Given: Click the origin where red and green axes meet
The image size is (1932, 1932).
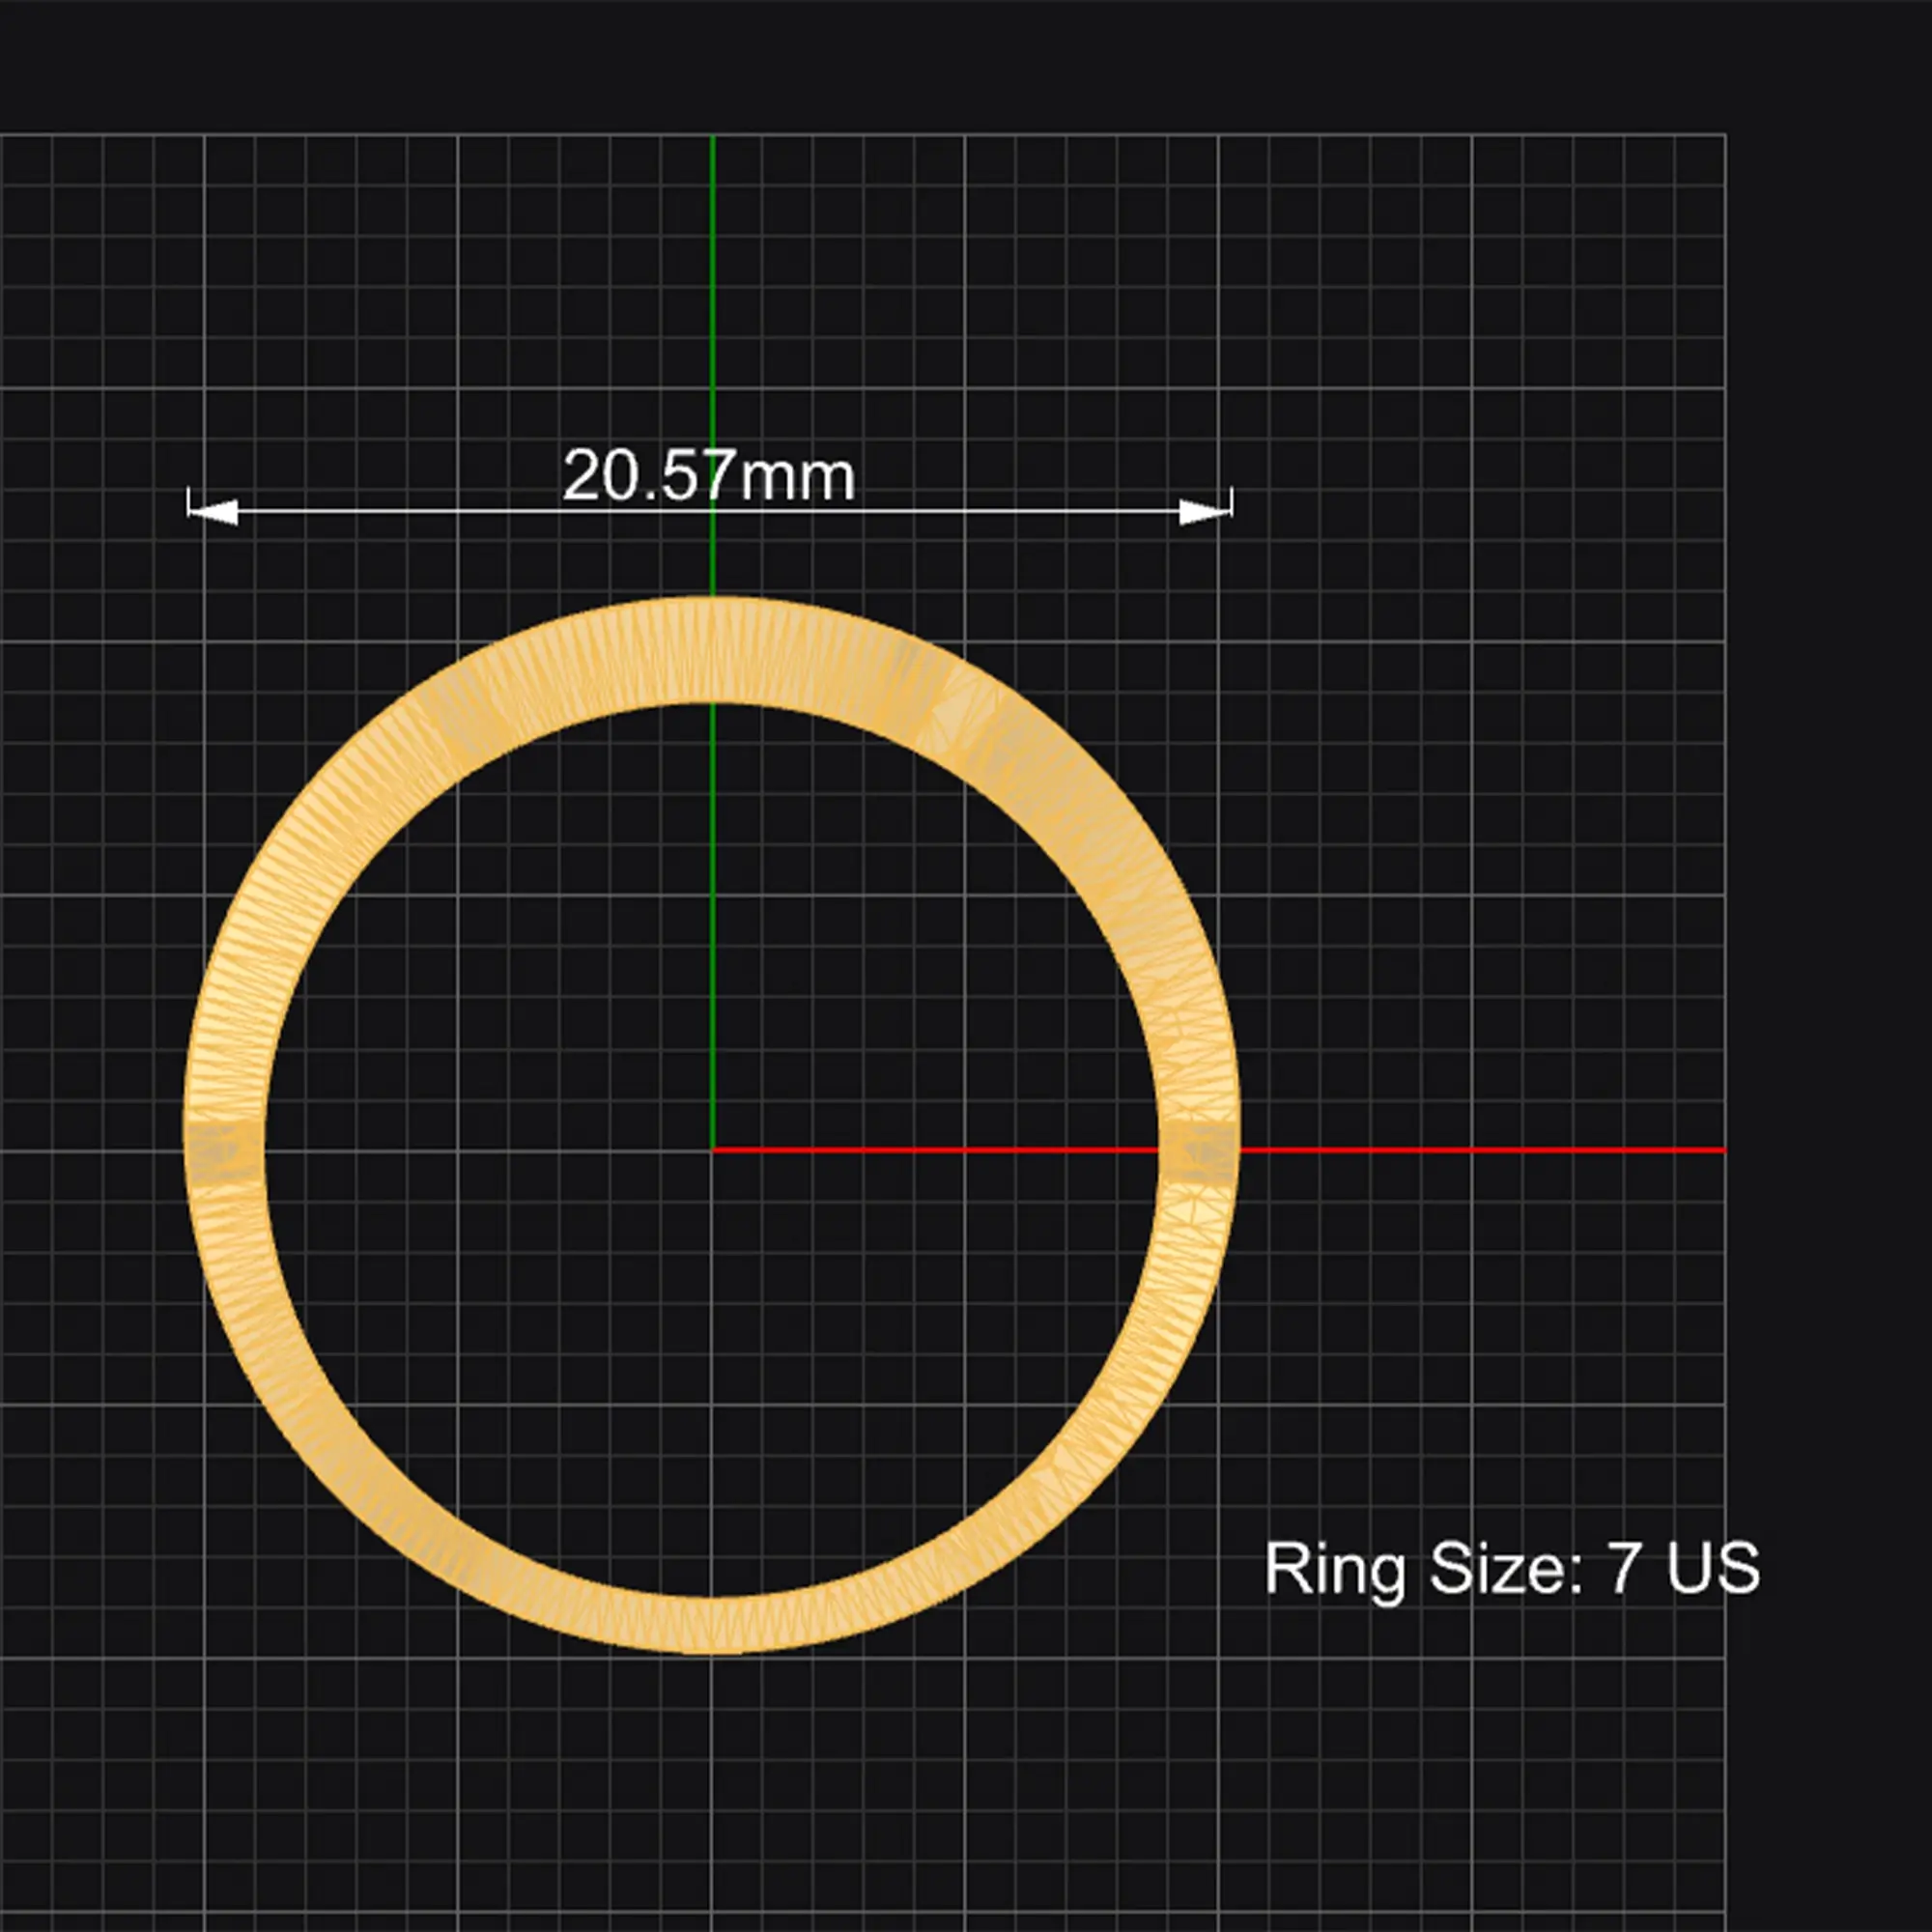Looking at the screenshot, I should (712, 1150).
